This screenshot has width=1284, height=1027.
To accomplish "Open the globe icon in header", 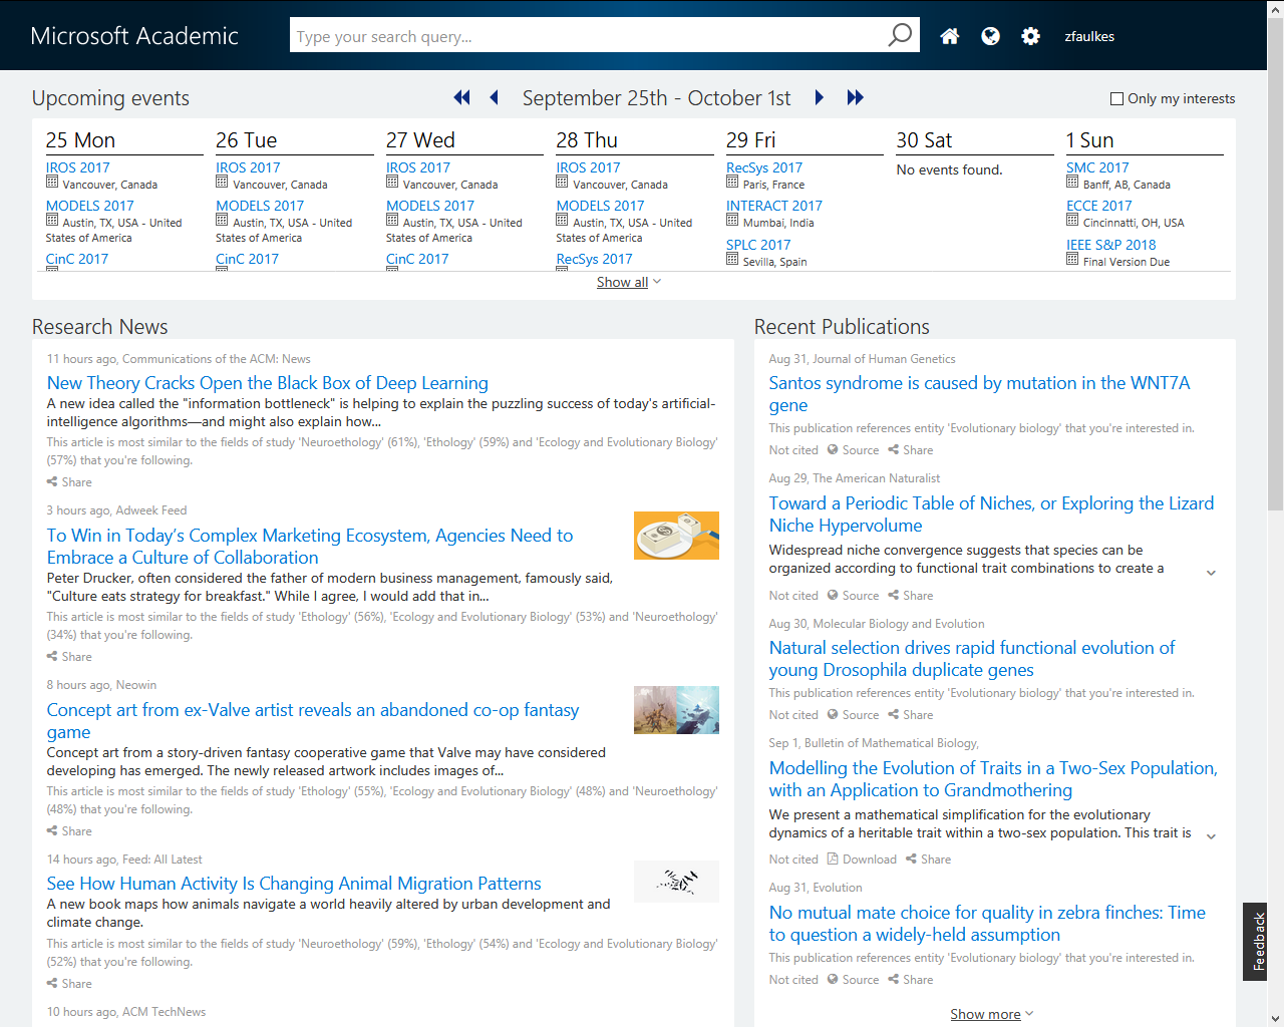I will click(x=990, y=36).
